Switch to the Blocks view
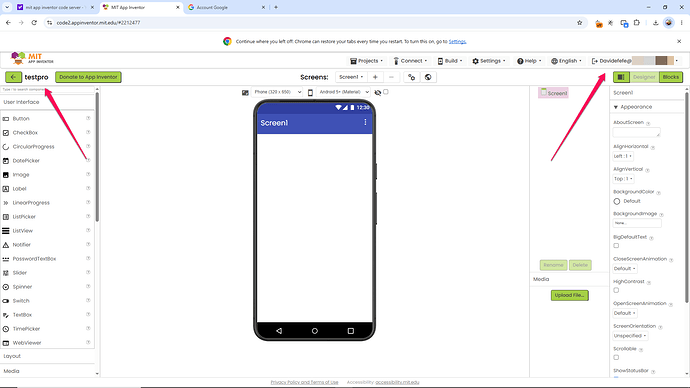The image size is (690, 388). pyautogui.click(x=671, y=77)
